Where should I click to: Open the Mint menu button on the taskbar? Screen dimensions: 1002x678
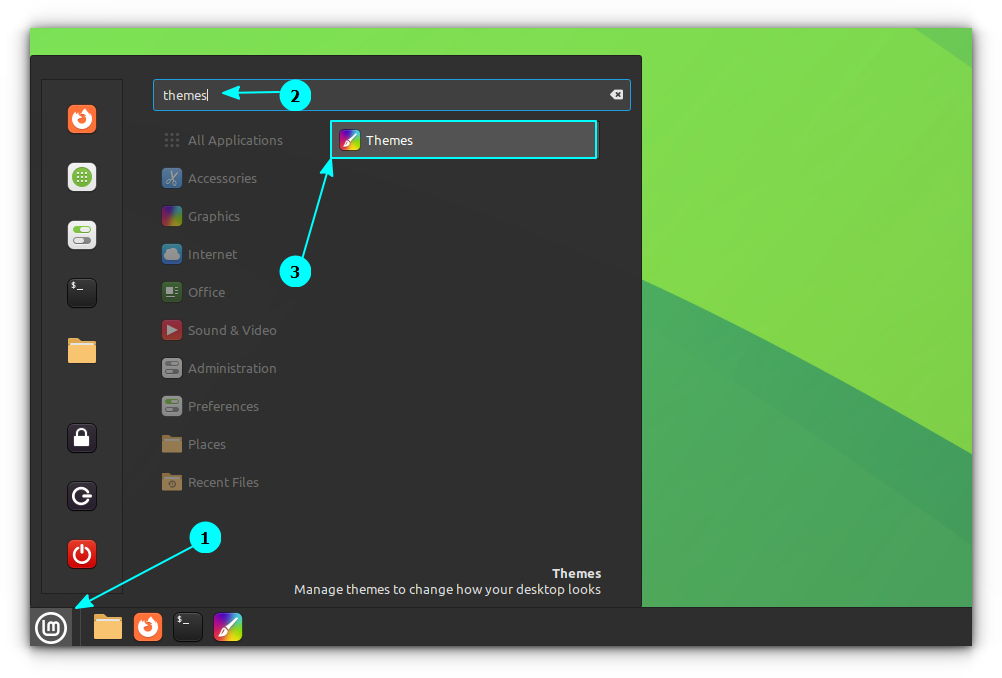51,627
